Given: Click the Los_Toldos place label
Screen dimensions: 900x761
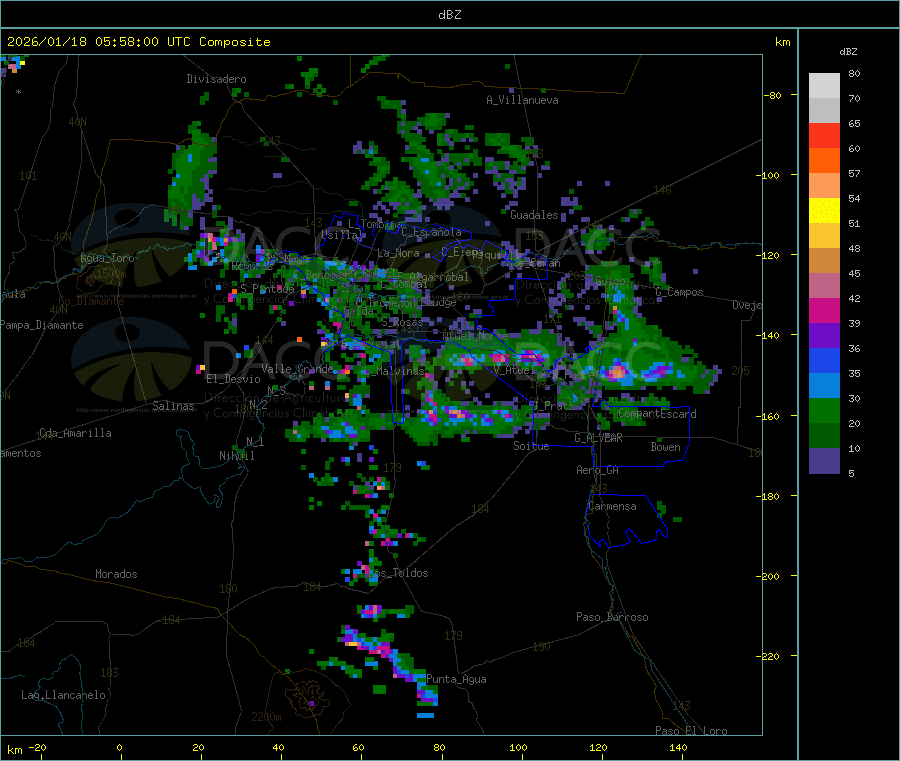Looking at the screenshot, I should 398,573.
